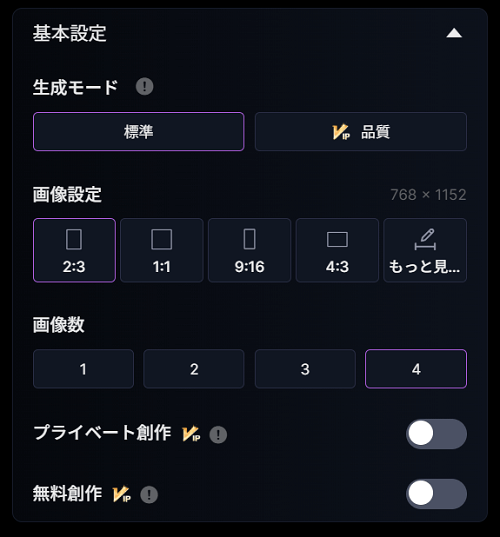This screenshot has width=500, height=537.
Task: Pick the 4:3 landscape aspect ratio
Action: pyautogui.click(x=337, y=250)
